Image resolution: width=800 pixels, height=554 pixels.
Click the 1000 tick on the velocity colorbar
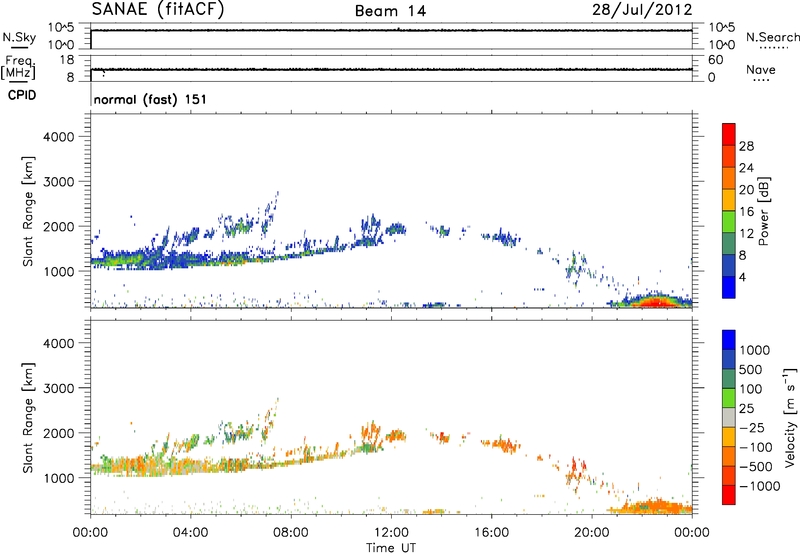tap(755, 350)
